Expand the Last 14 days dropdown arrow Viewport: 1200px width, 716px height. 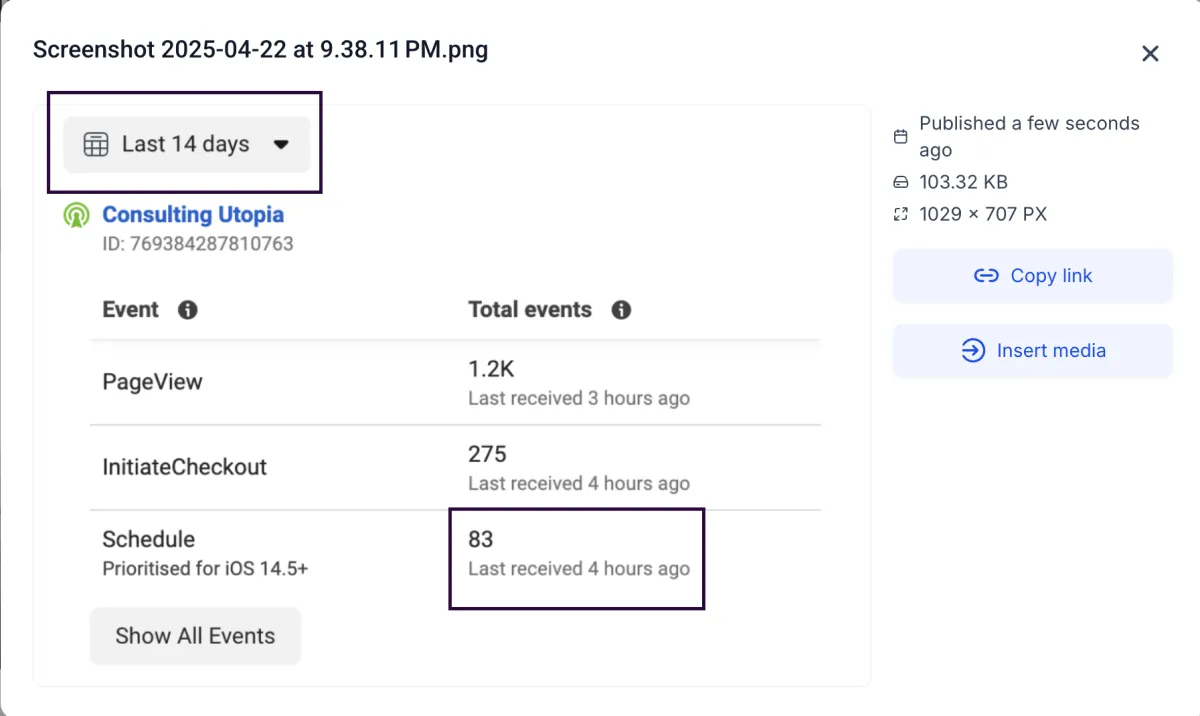click(281, 144)
